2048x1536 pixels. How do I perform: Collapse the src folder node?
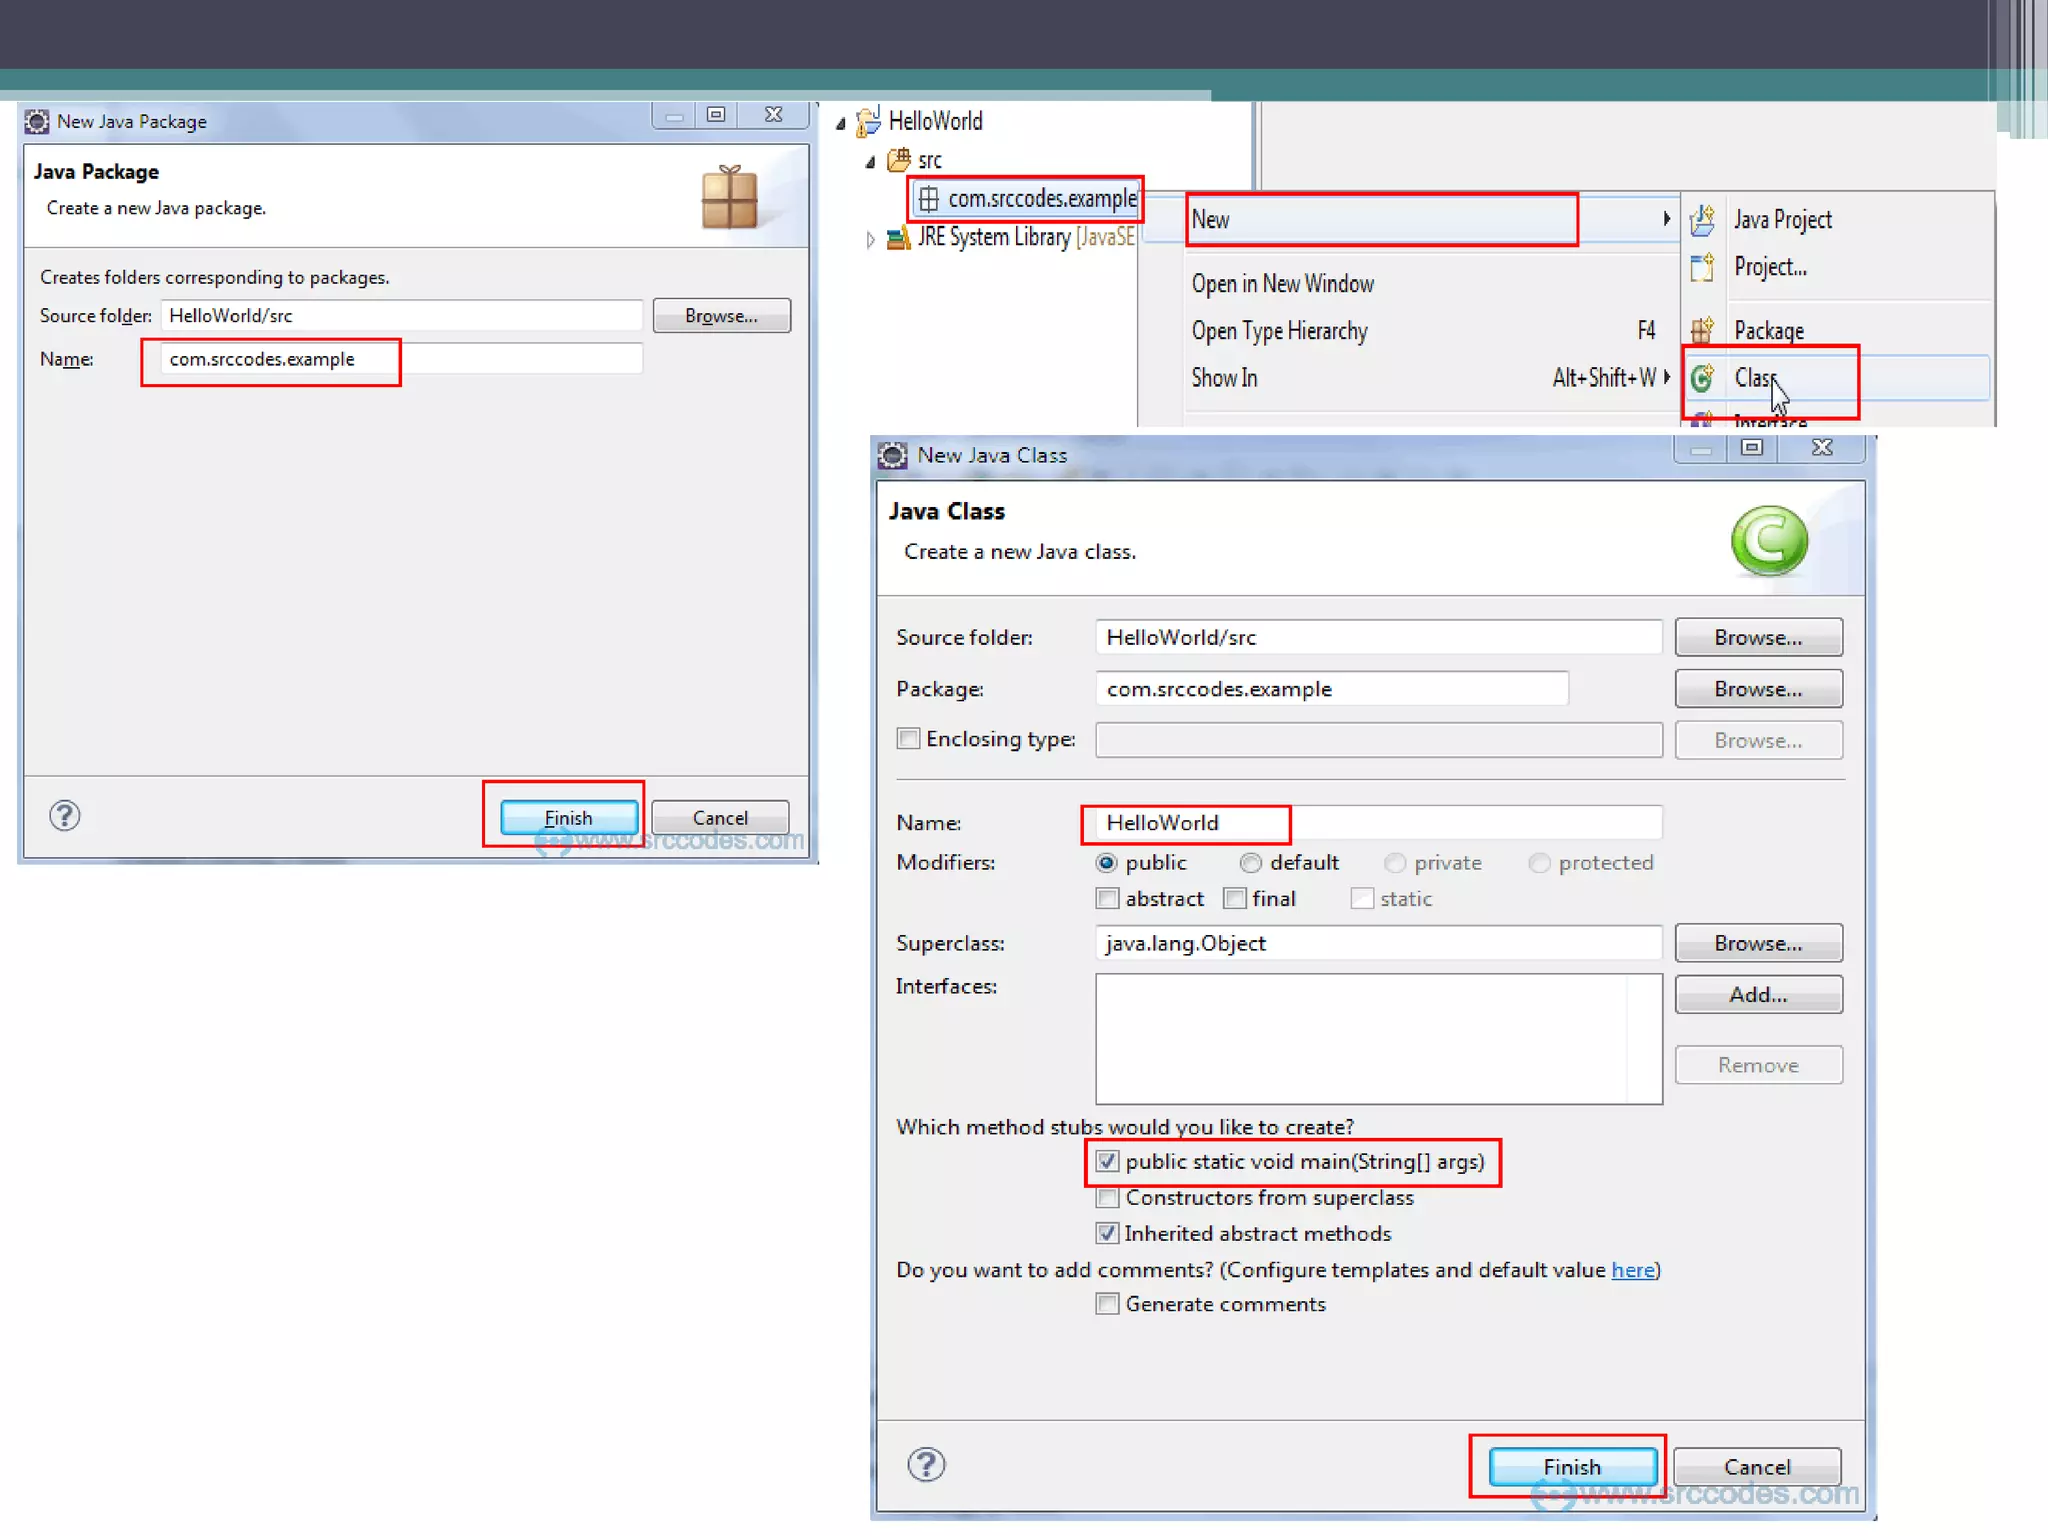pos(870,162)
